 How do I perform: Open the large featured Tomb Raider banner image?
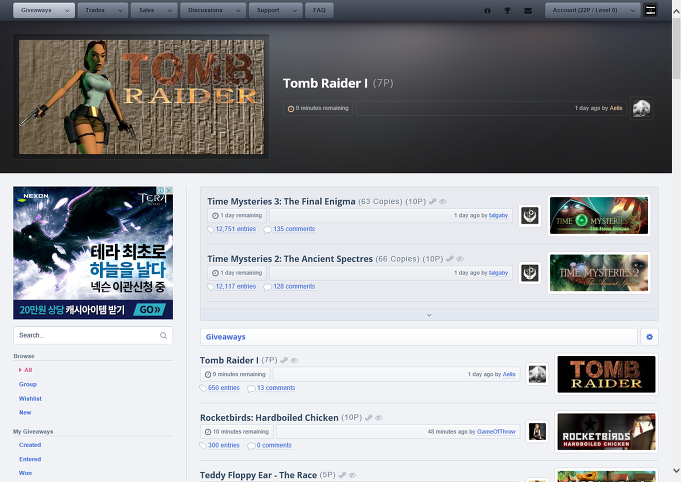click(x=141, y=97)
